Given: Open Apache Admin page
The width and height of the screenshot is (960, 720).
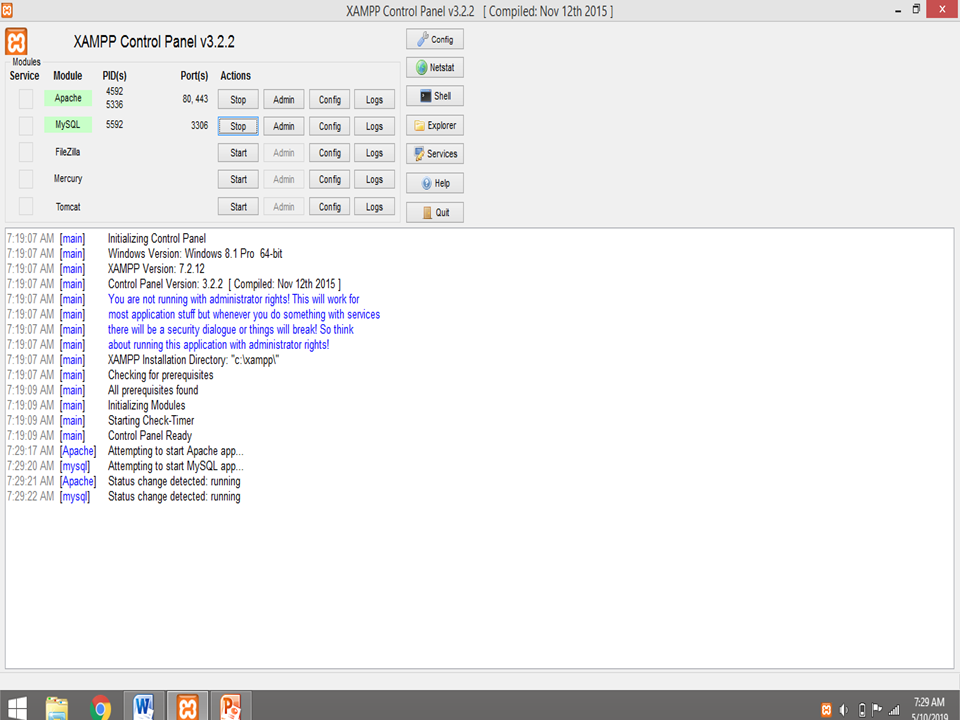Looking at the screenshot, I should pyautogui.click(x=283, y=99).
